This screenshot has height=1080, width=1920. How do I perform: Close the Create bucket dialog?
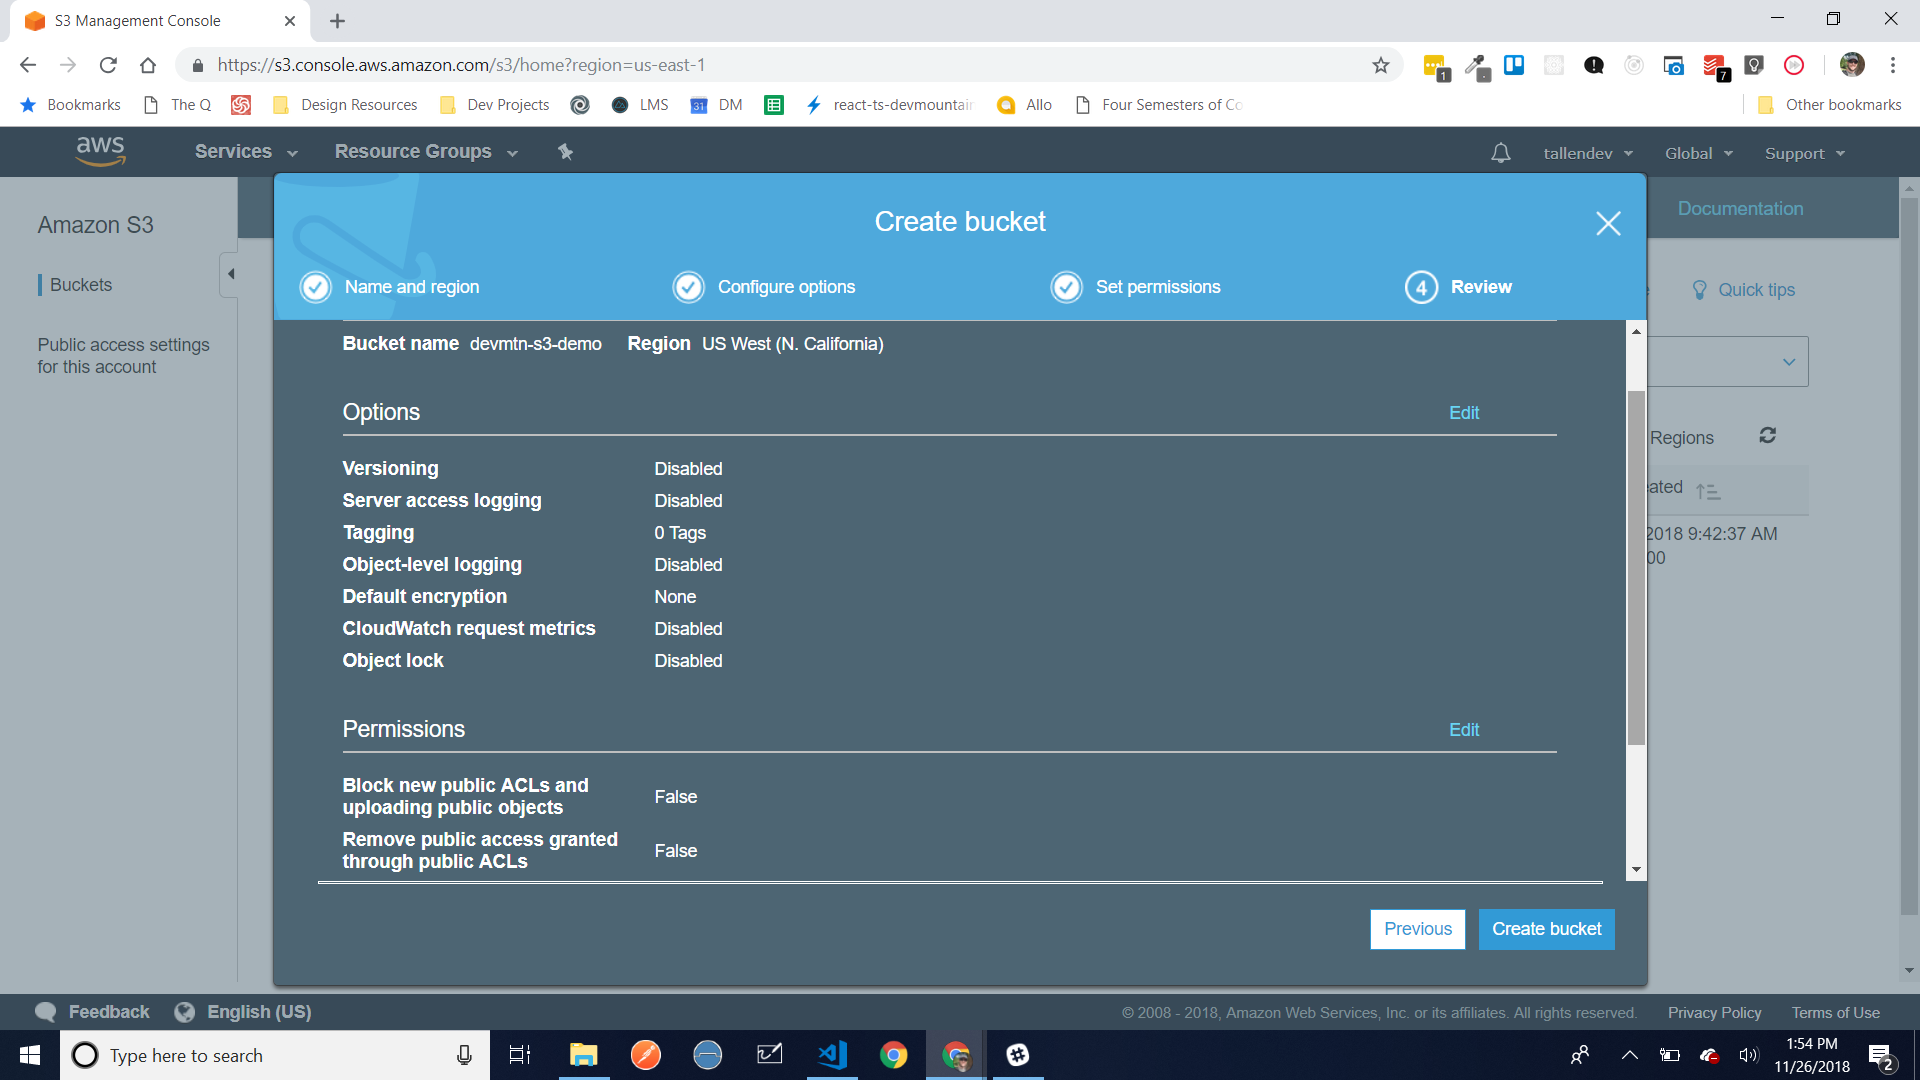point(1608,223)
